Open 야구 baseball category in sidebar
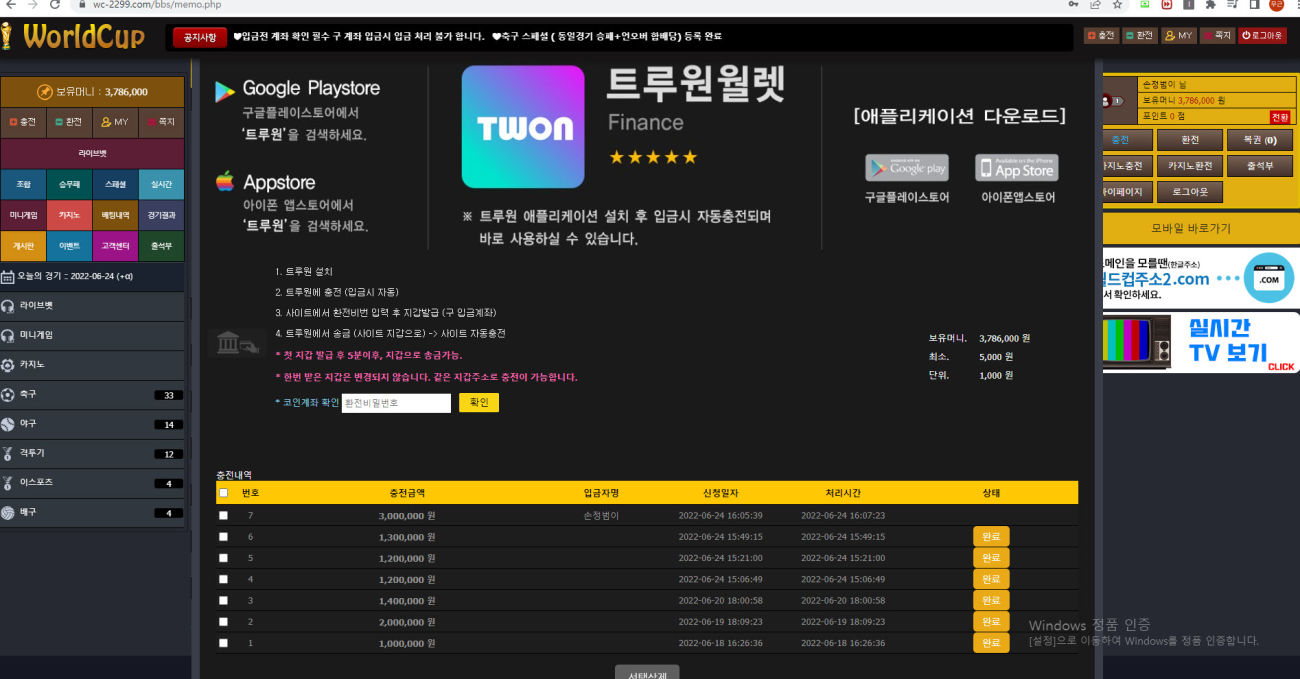The height and width of the screenshot is (679, 1300). pyautogui.click(x=92, y=424)
